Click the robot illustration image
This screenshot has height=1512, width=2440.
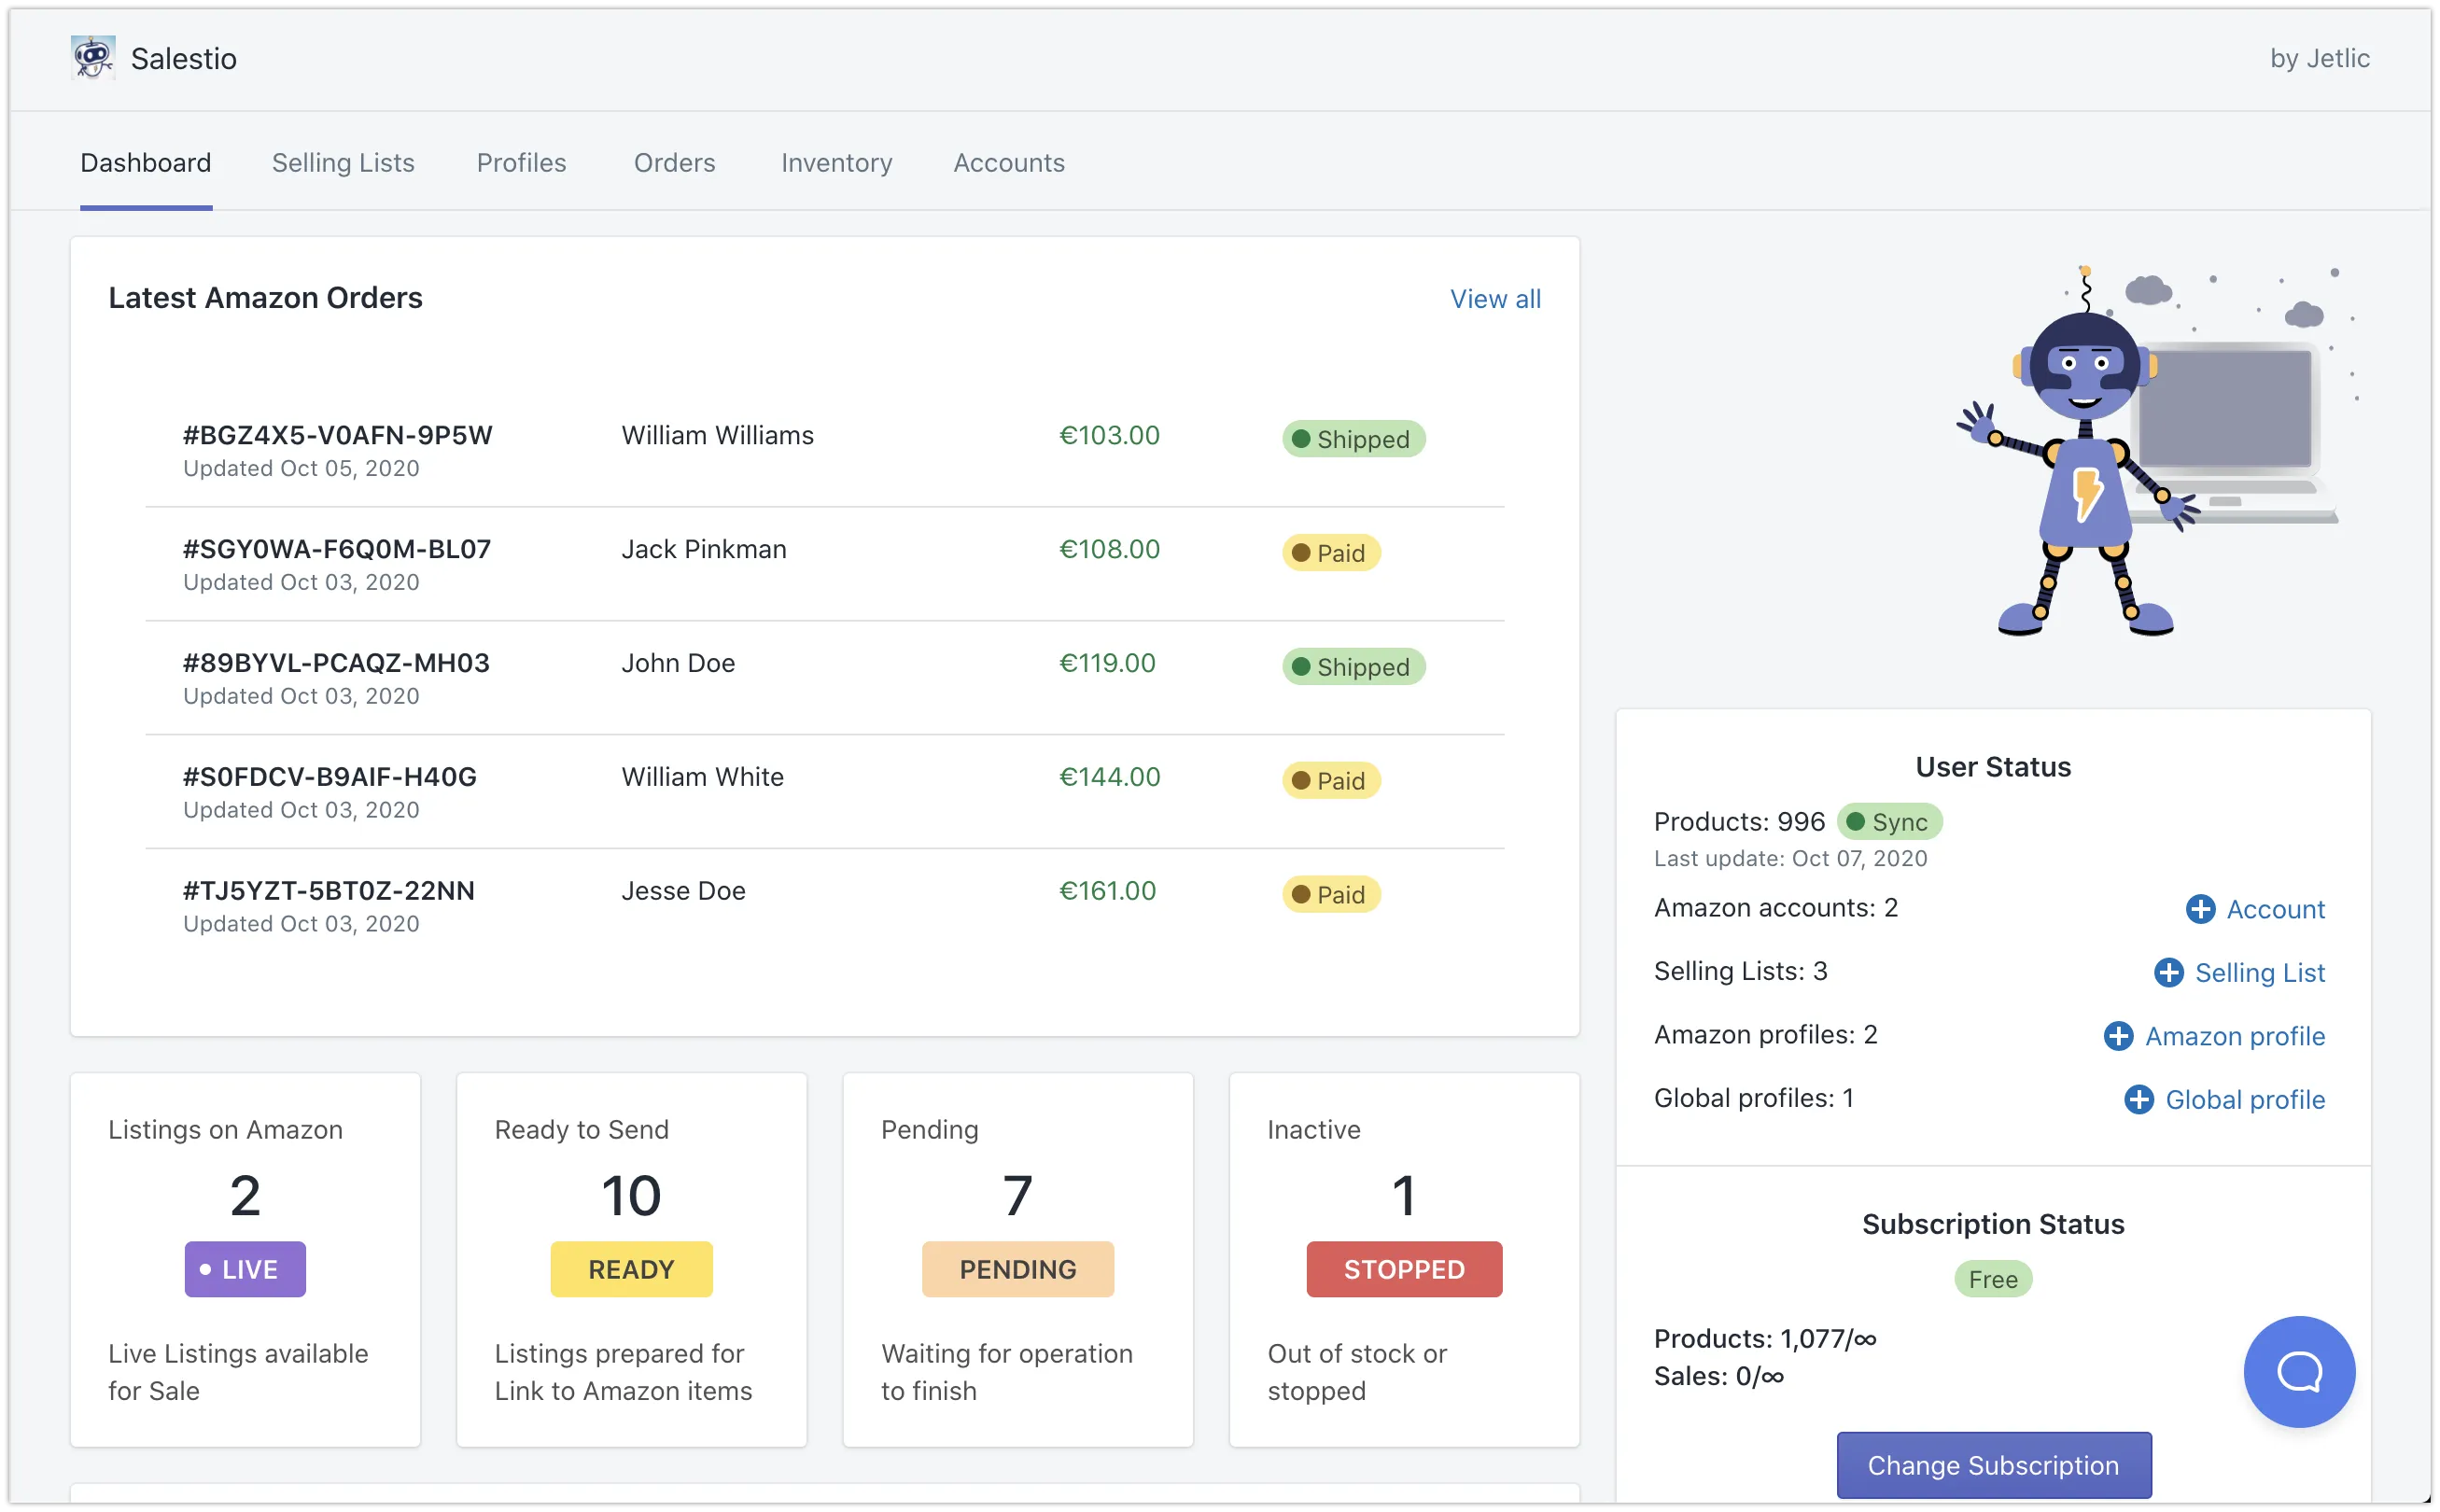(x=2150, y=452)
